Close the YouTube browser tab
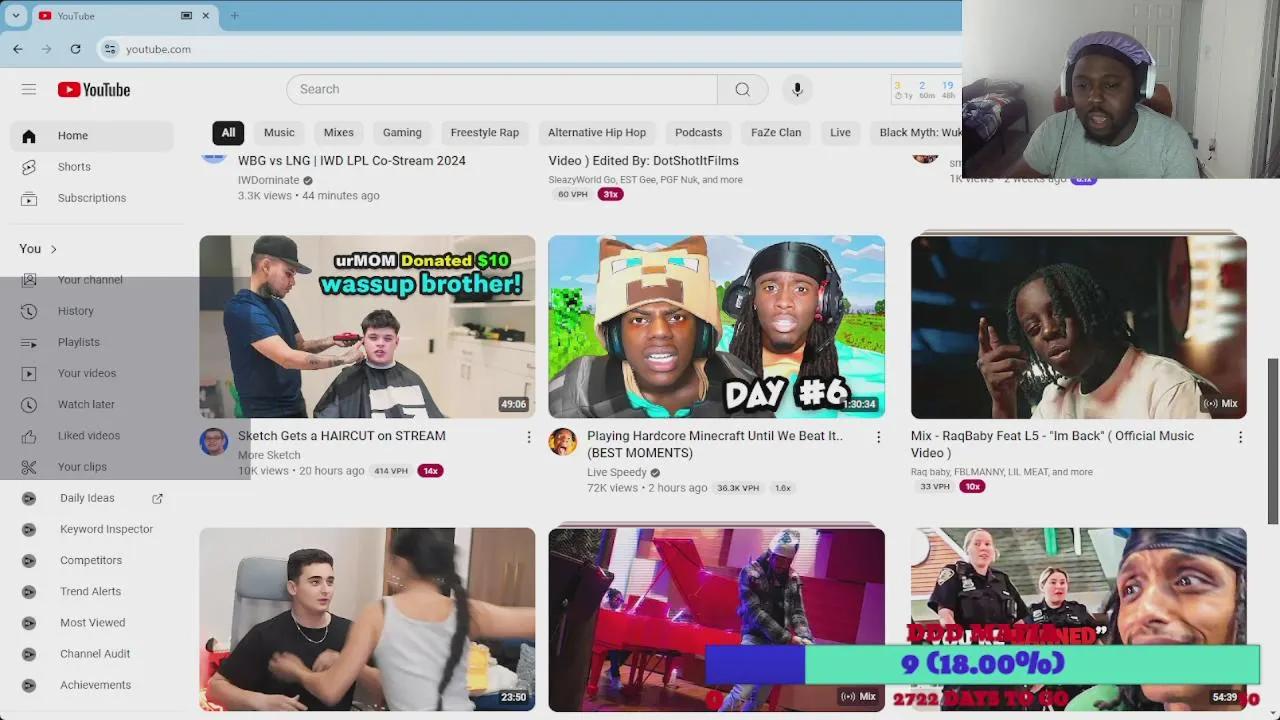This screenshot has width=1280, height=720. point(206,16)
